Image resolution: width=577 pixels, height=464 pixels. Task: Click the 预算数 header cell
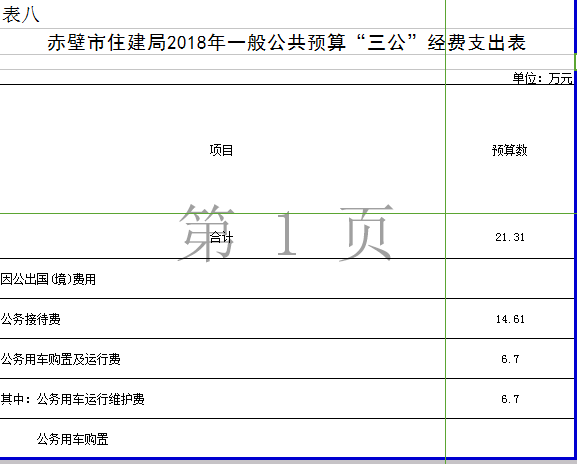[x=510, y=150]
